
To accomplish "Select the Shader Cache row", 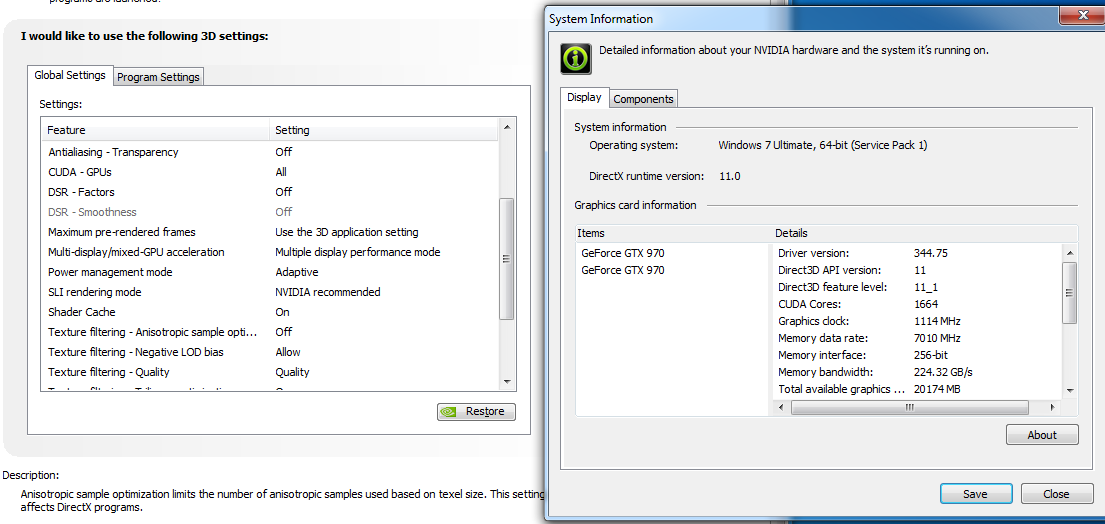I will pyautogui.click(x=269, y=311).
